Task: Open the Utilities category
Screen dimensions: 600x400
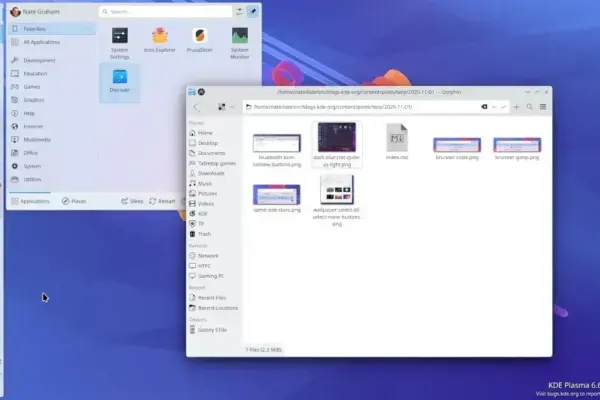Action: point(52,179)
